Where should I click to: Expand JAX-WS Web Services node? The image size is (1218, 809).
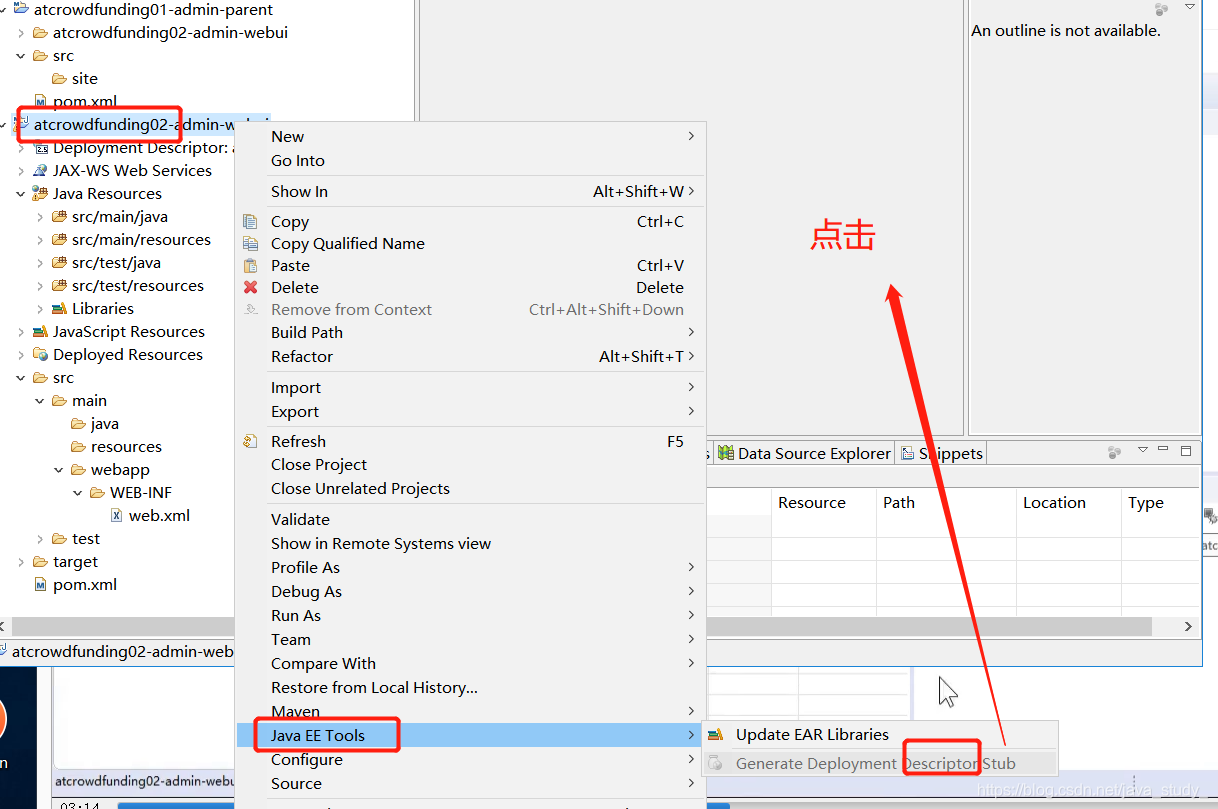(x=21, y=171)
